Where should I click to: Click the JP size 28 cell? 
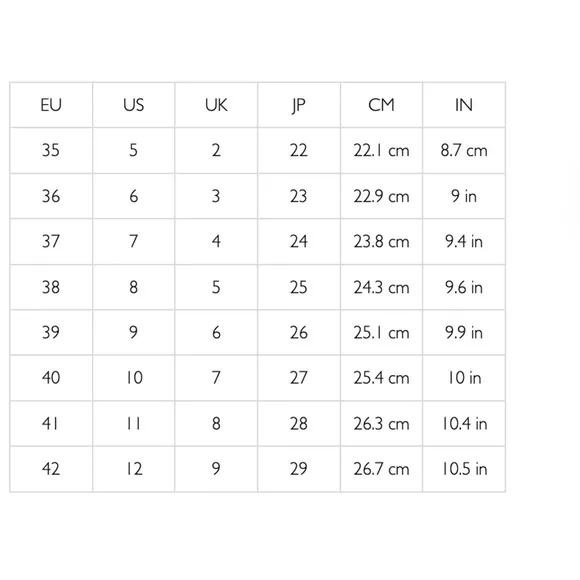(299, 424)
